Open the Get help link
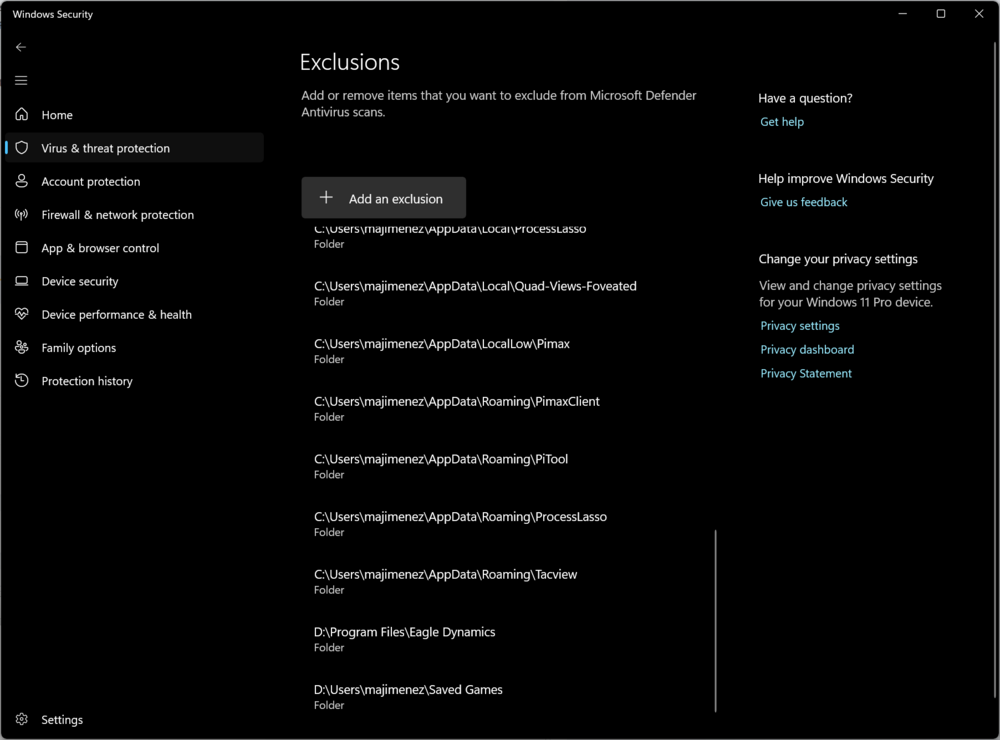The image size is (1000, 740). tap(782, 122)
